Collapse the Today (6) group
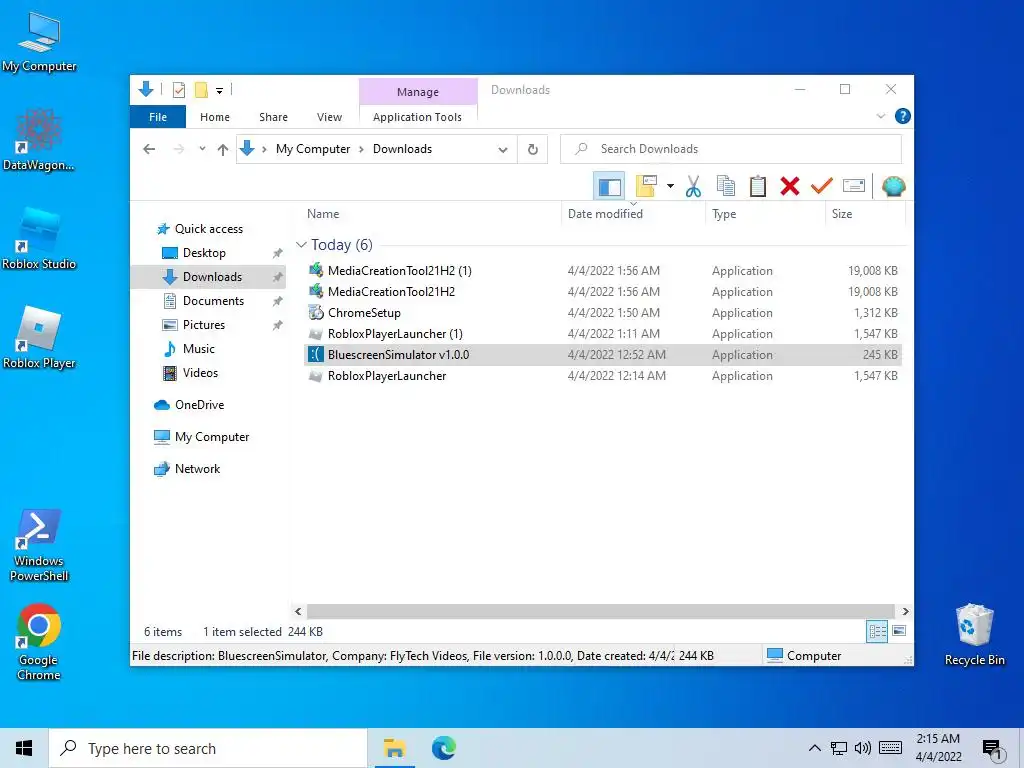 (301, 245)
